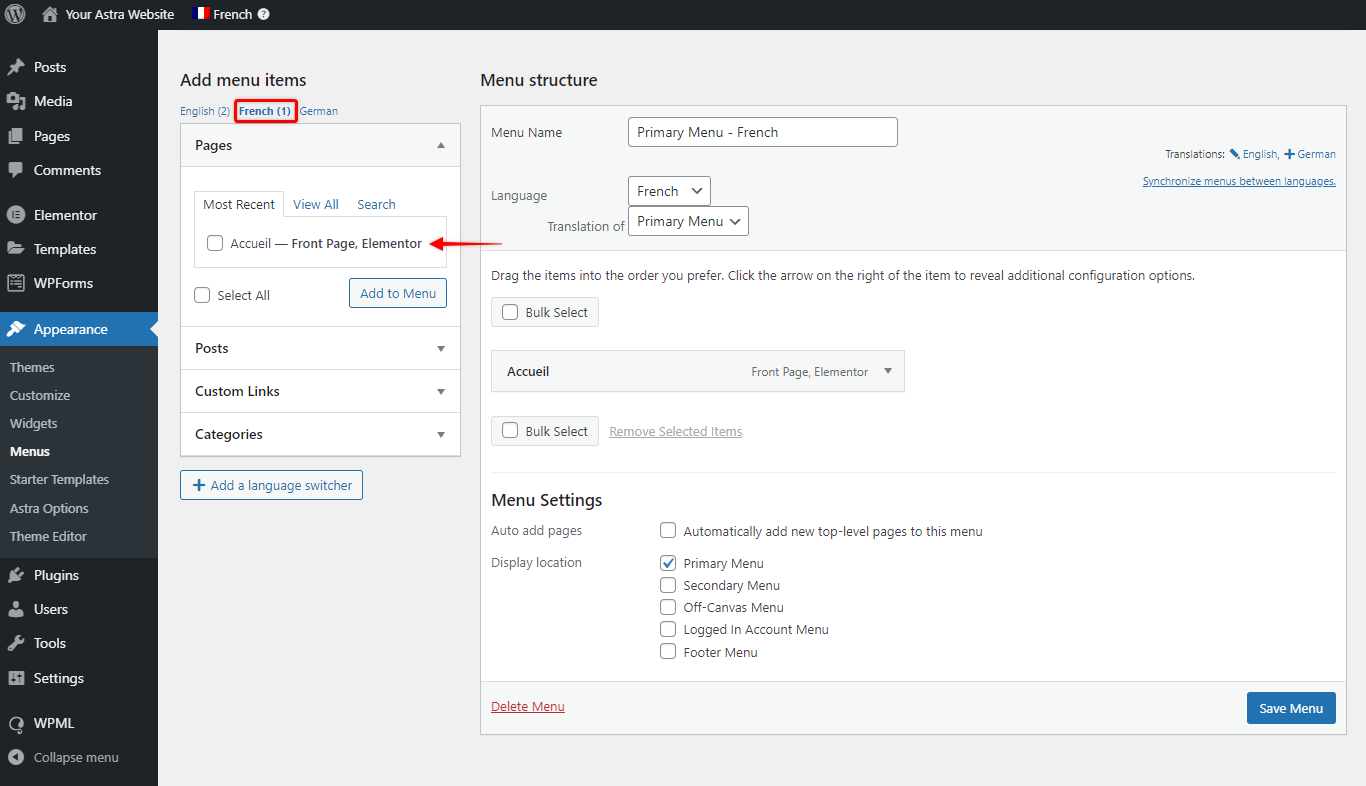Expand the Accueil menu item options arrow

tap(888, 371)
